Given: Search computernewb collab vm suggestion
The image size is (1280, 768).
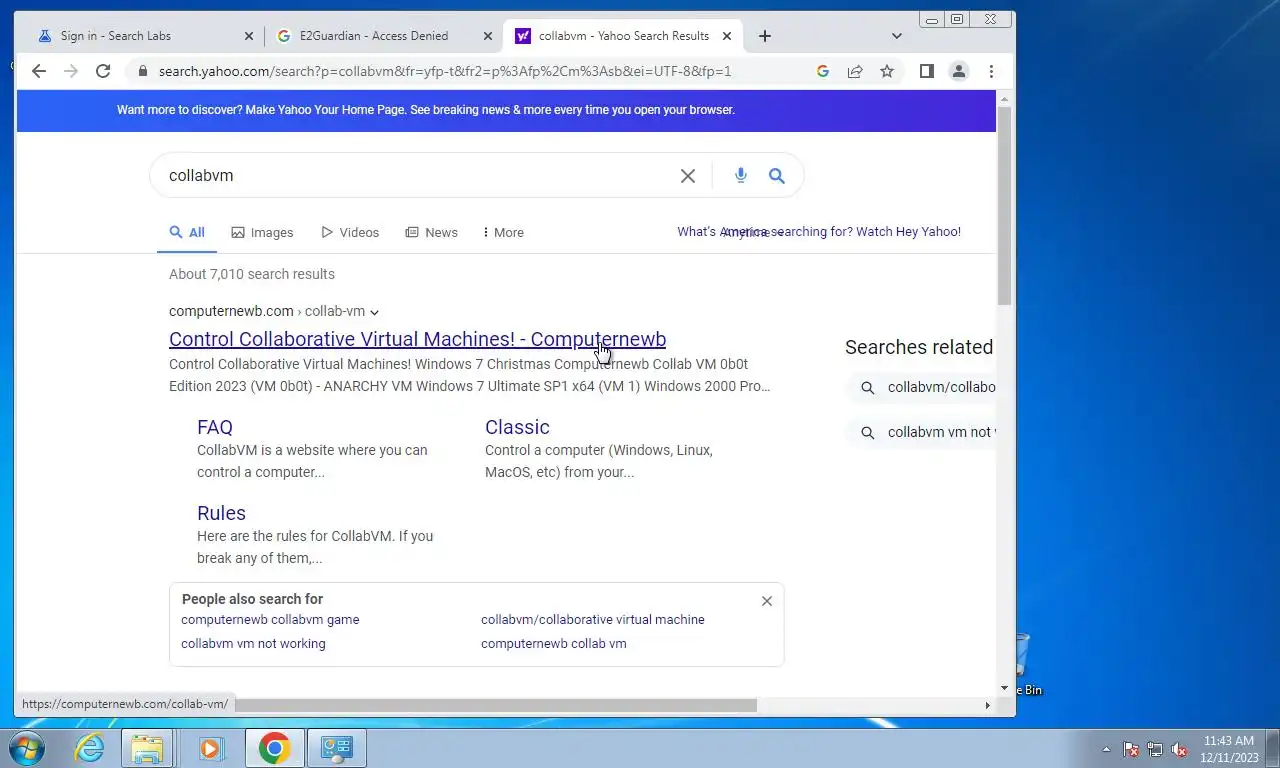Looking at the screenshot, I should pos(554,643).
